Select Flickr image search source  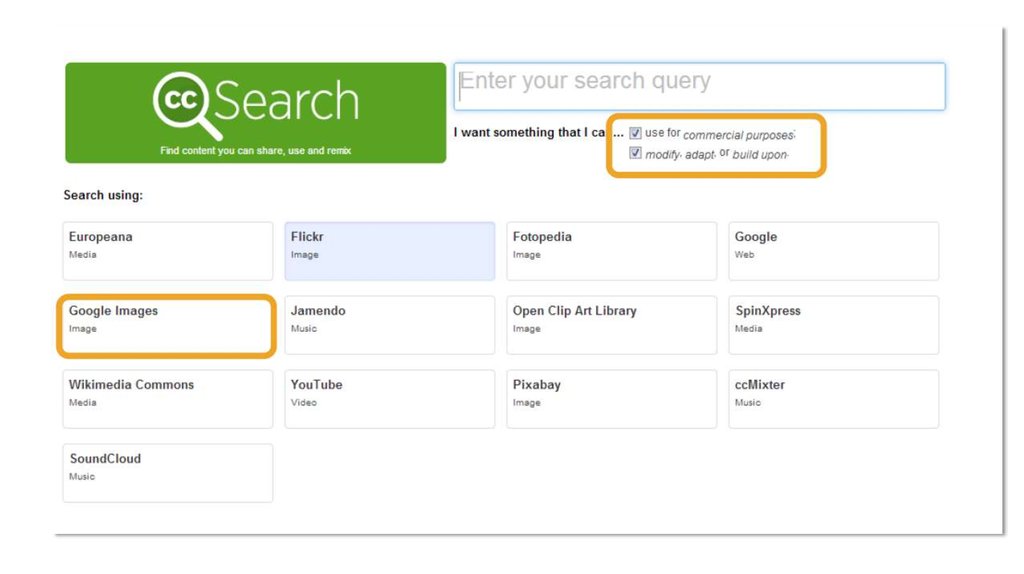(389, 251)
